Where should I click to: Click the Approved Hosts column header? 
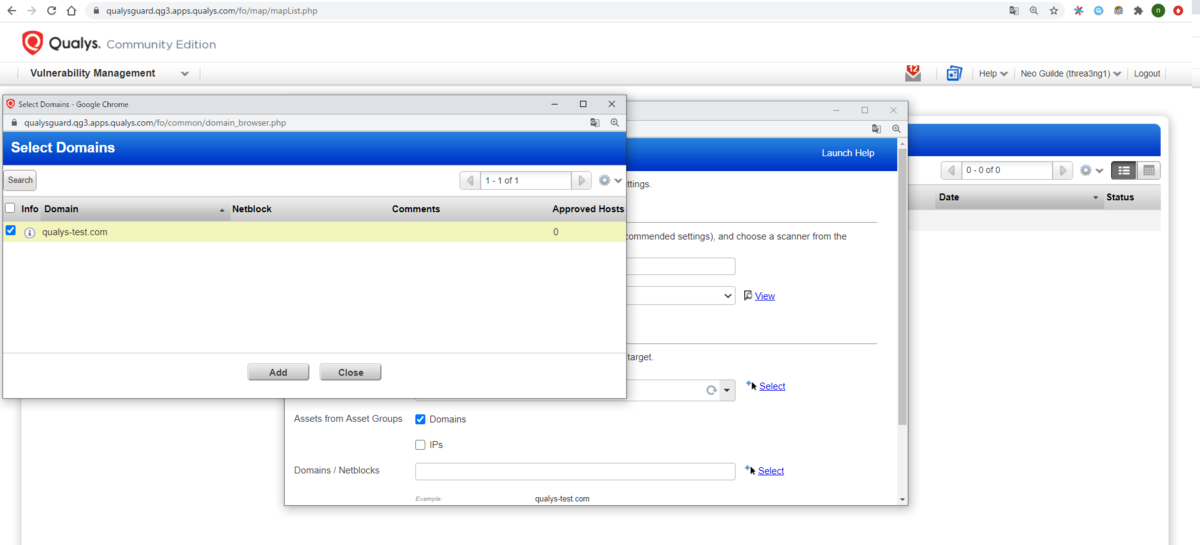pyautogui.click(x=588, y=209)
